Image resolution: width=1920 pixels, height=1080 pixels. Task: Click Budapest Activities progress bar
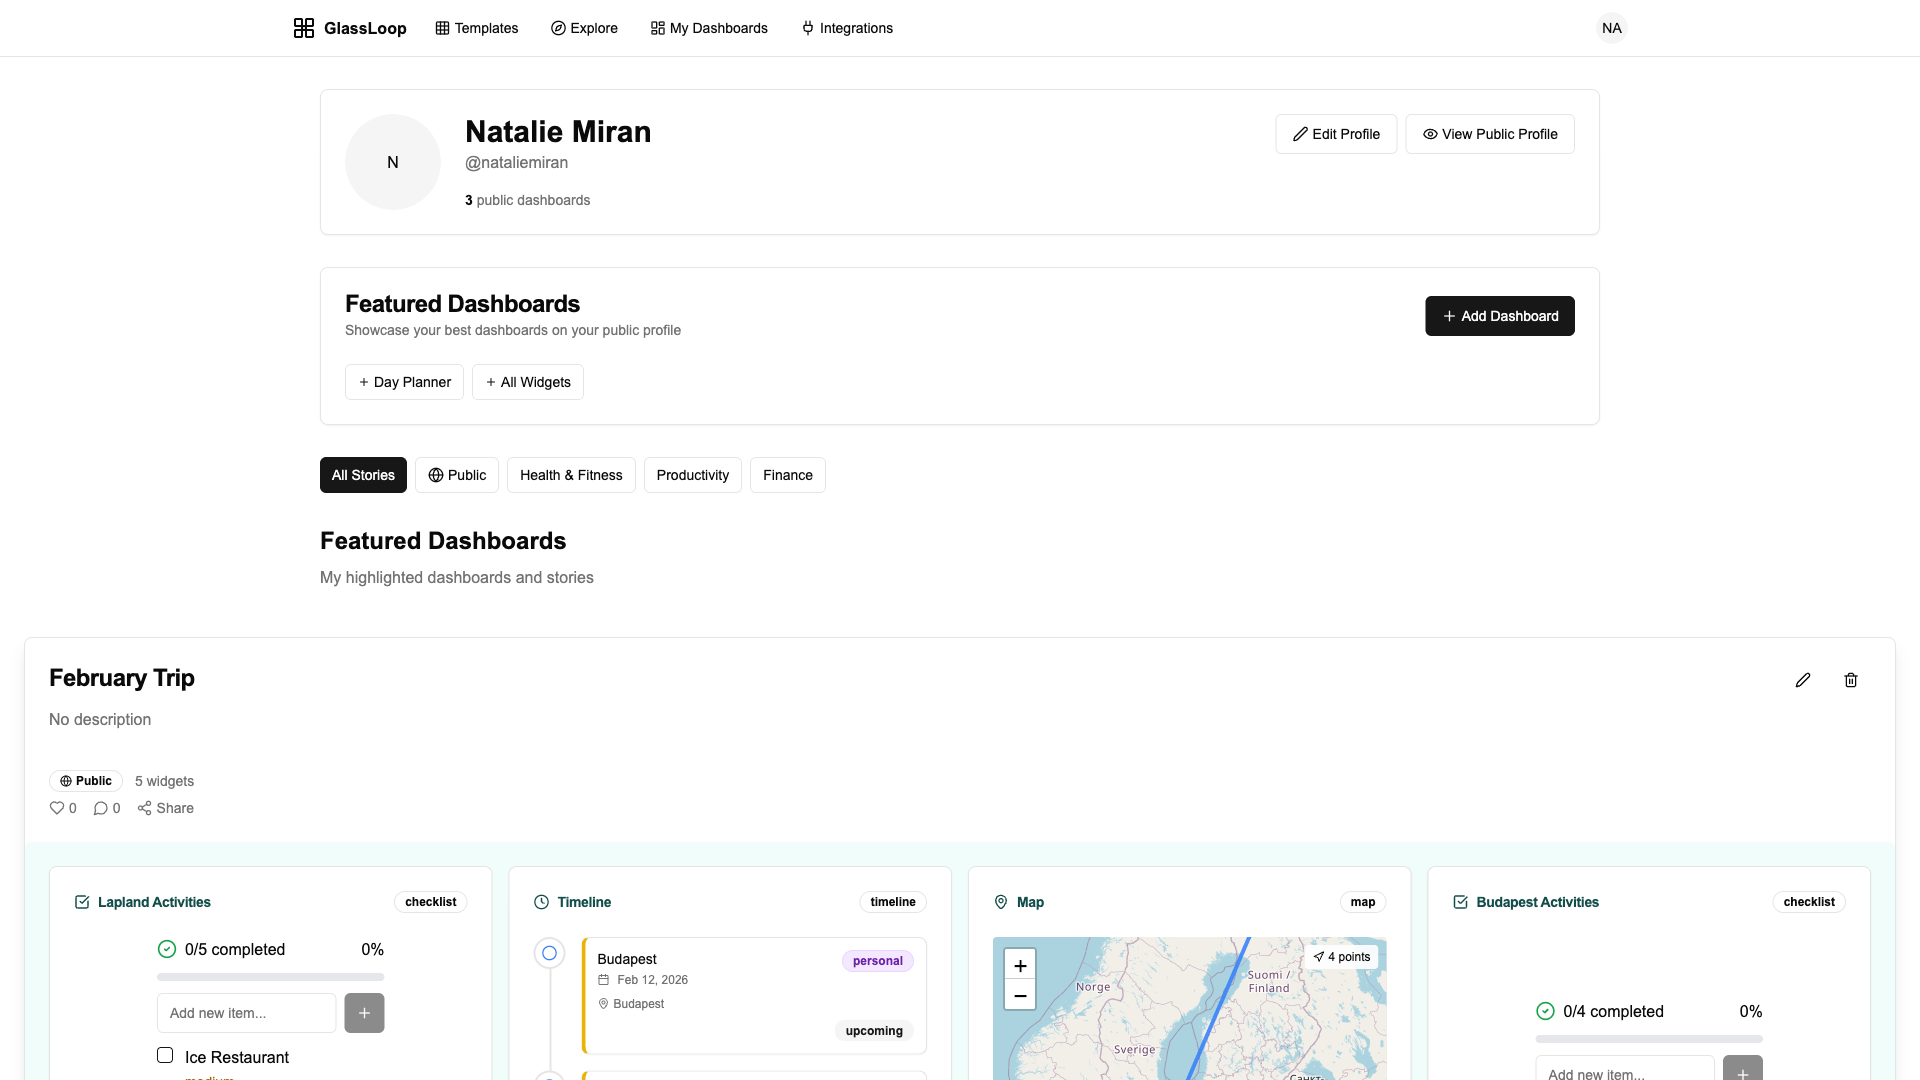(x=1649, y=1039)
